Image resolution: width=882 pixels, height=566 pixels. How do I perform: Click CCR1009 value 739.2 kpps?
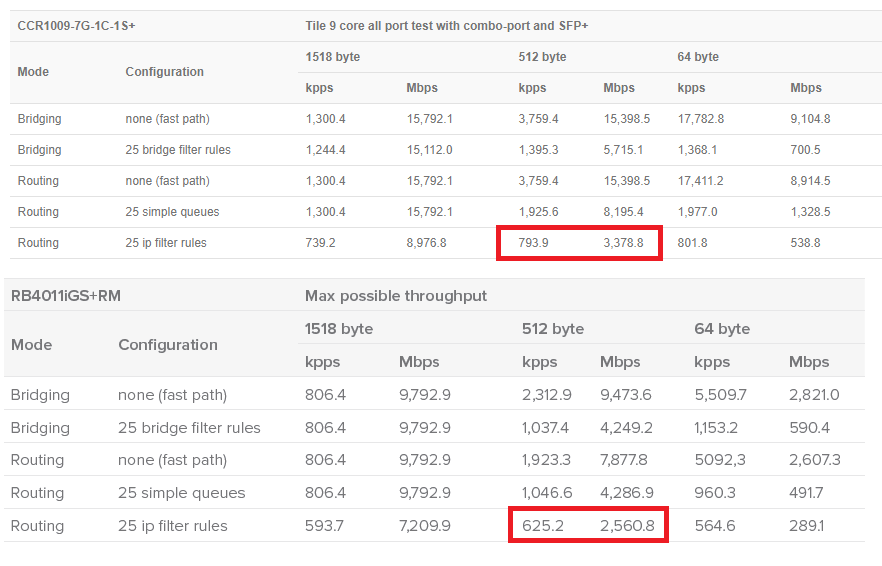pos(320,242)
